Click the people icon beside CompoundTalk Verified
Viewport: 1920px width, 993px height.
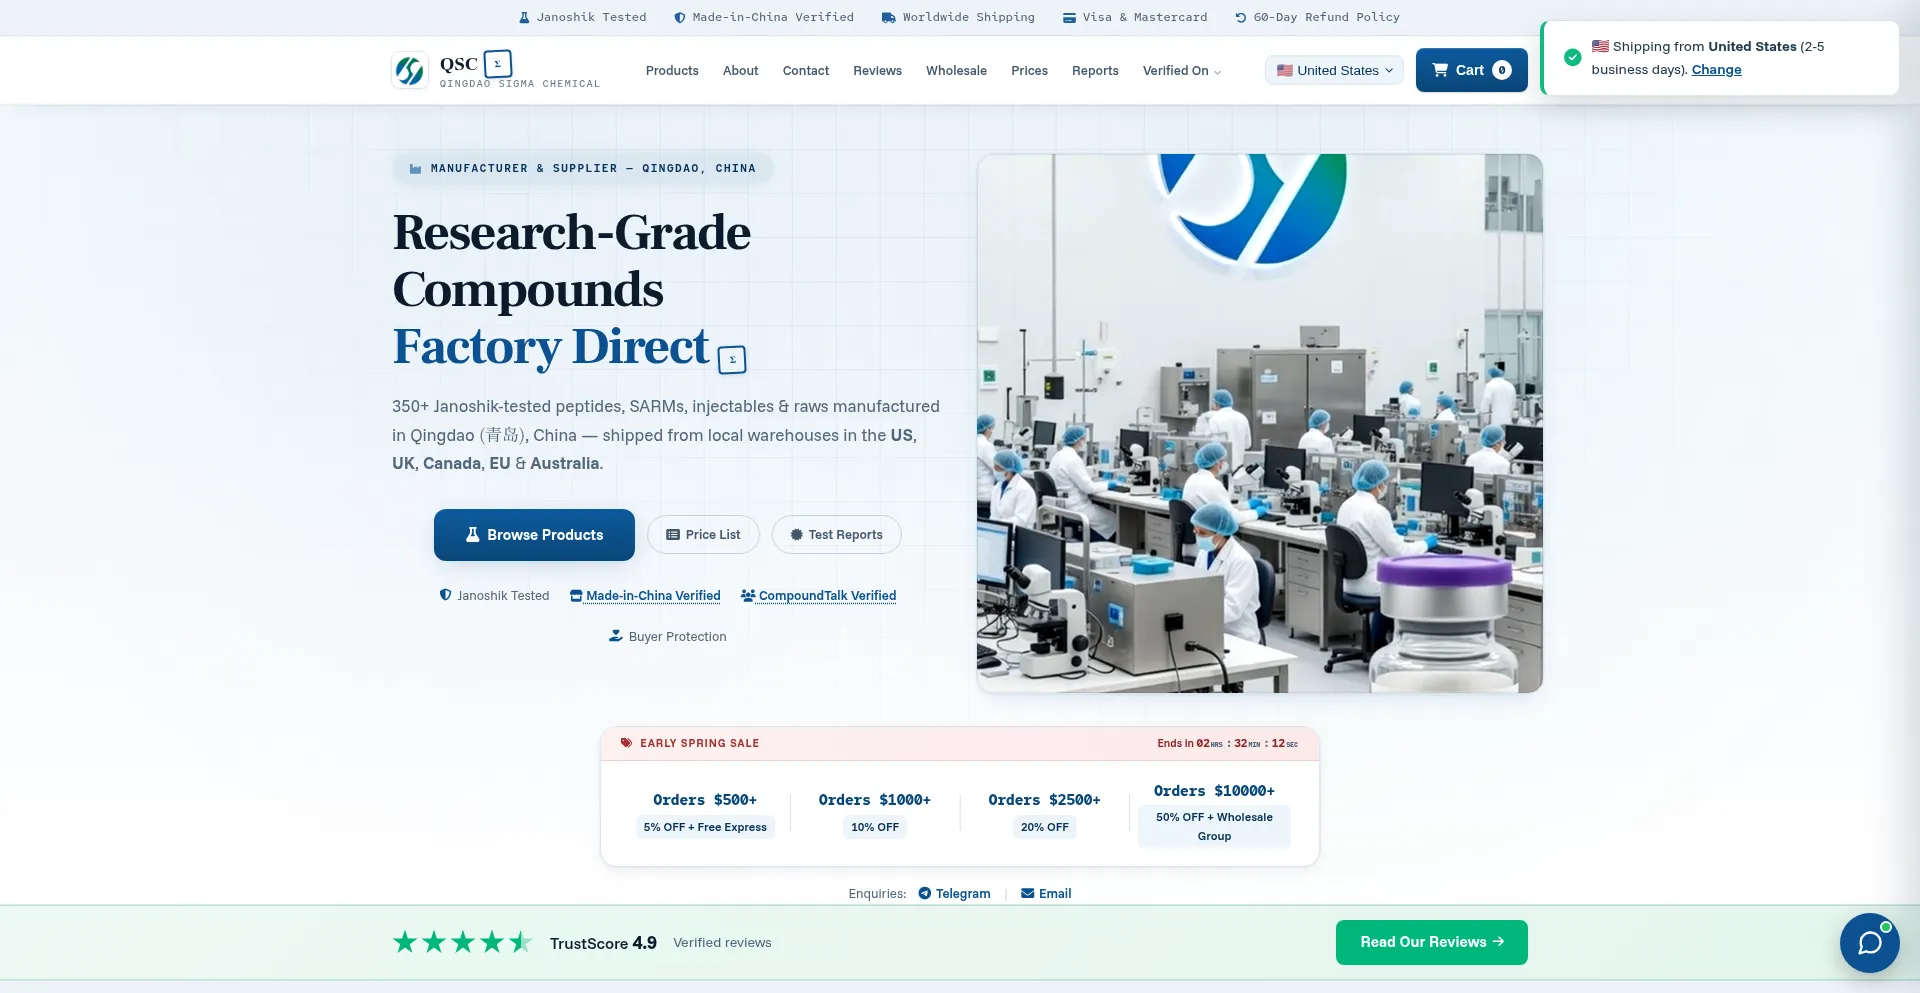click(x=748, y=596)
